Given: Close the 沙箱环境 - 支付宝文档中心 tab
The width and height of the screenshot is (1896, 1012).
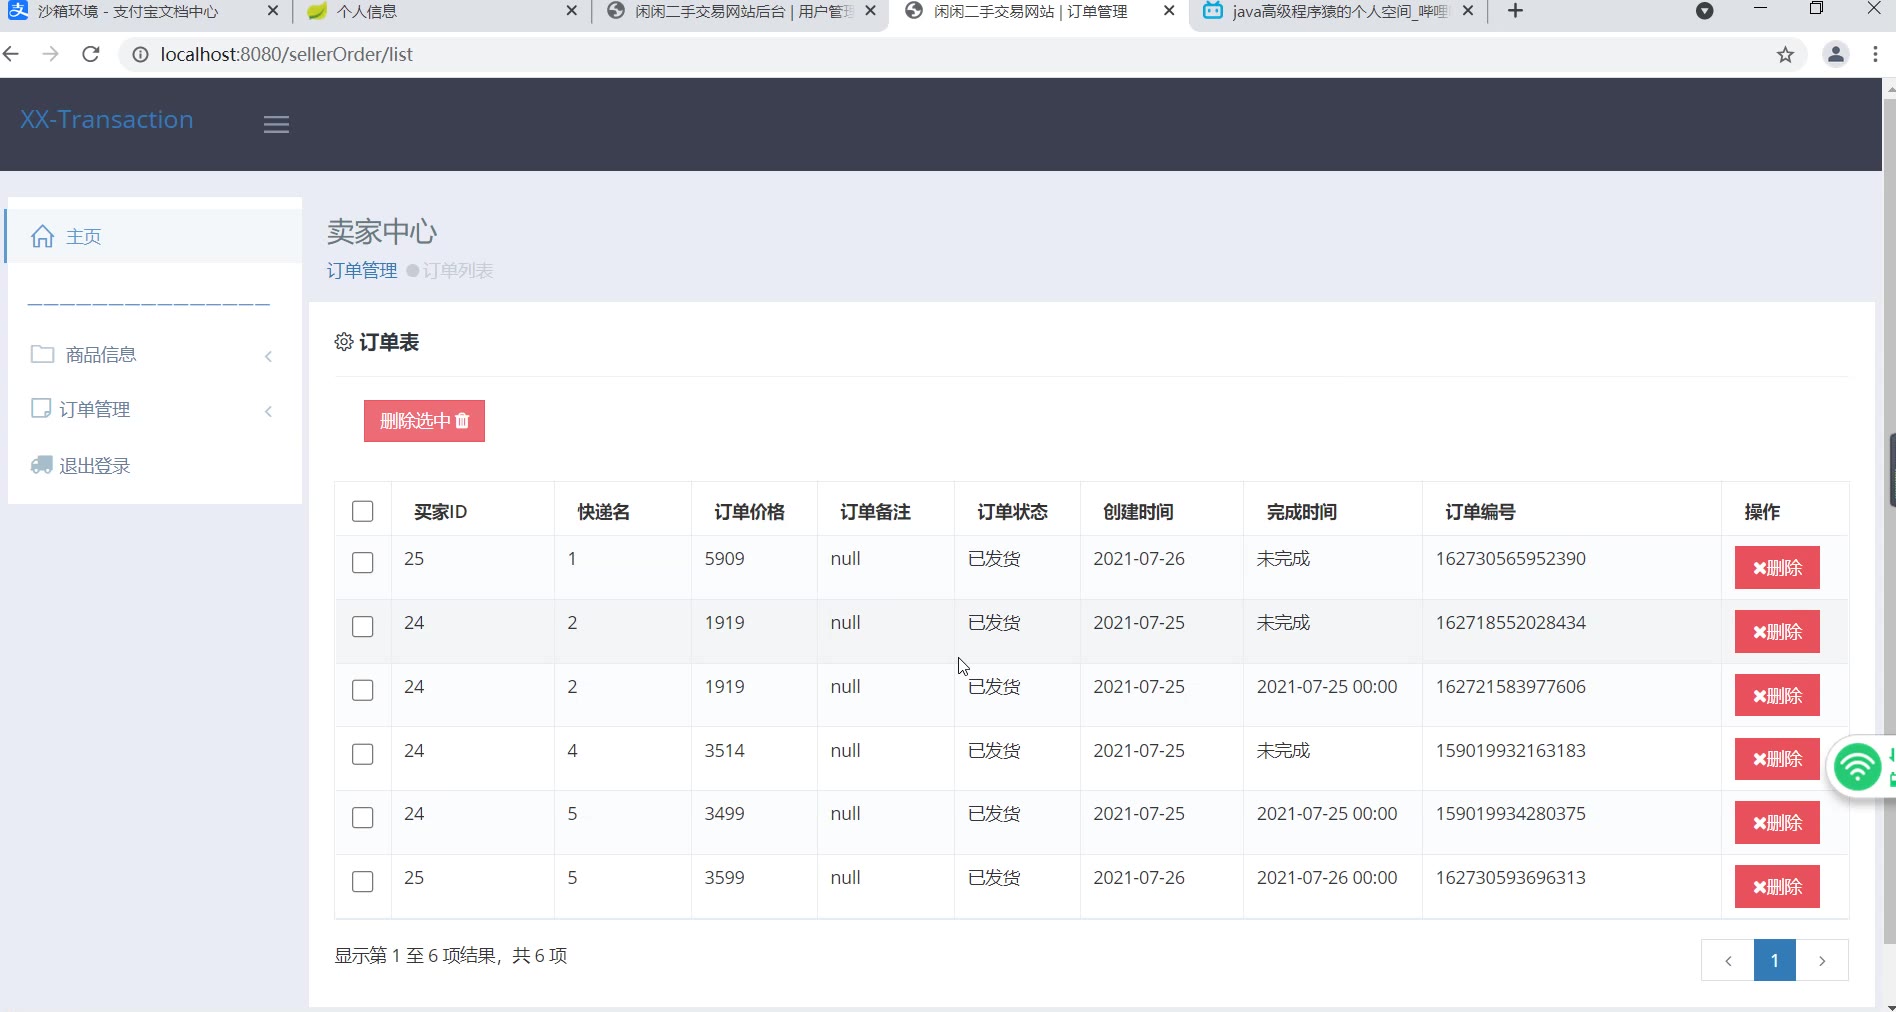Looking at the screenshot, I should pyautogui.click(x=273, y=11).
